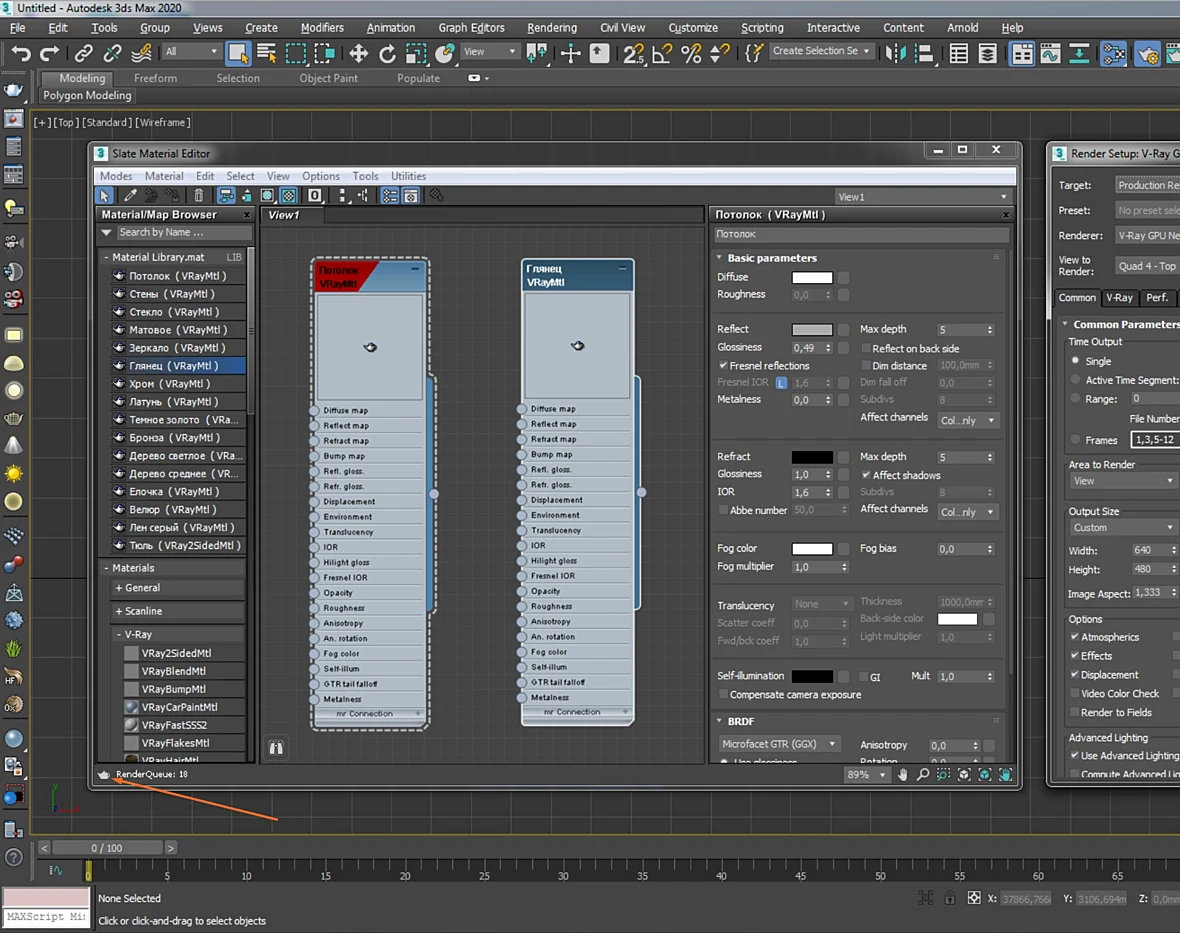Click the Search by Name field
Image resolution: width=1180 pixels, height=933 pixels.
[x=183, y=232]
